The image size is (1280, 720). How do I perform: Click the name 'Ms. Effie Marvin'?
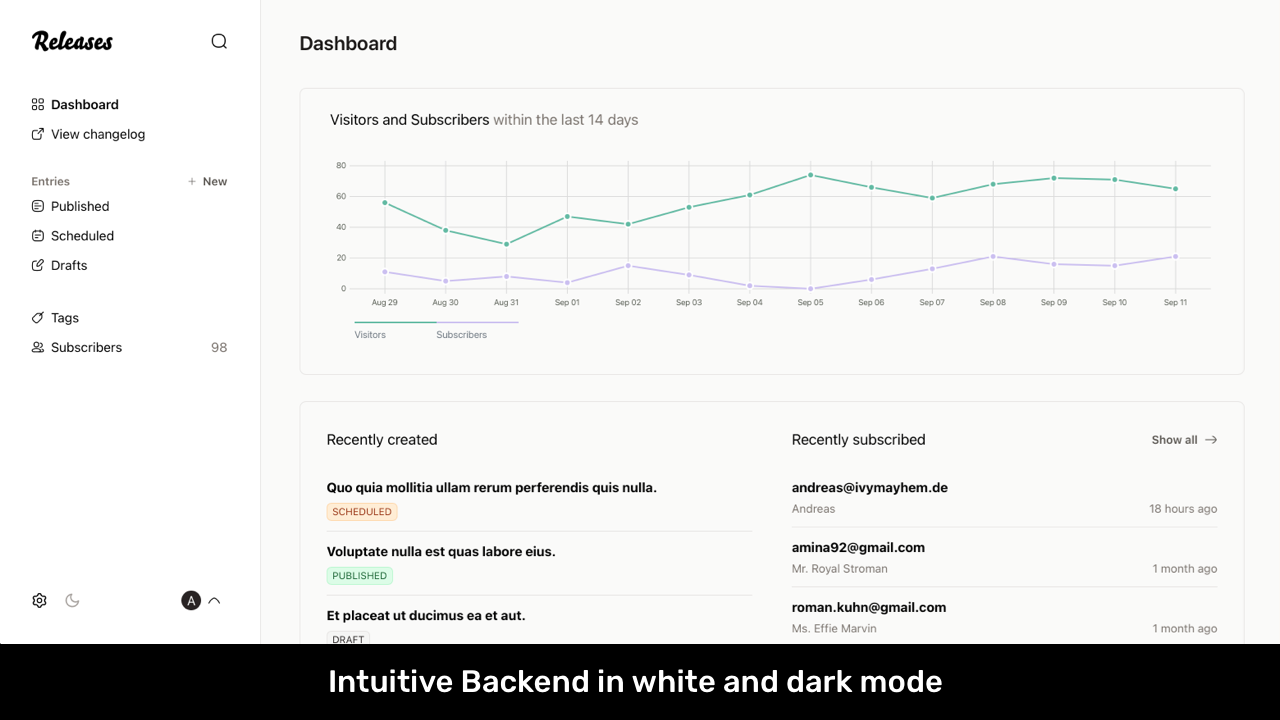834,629
